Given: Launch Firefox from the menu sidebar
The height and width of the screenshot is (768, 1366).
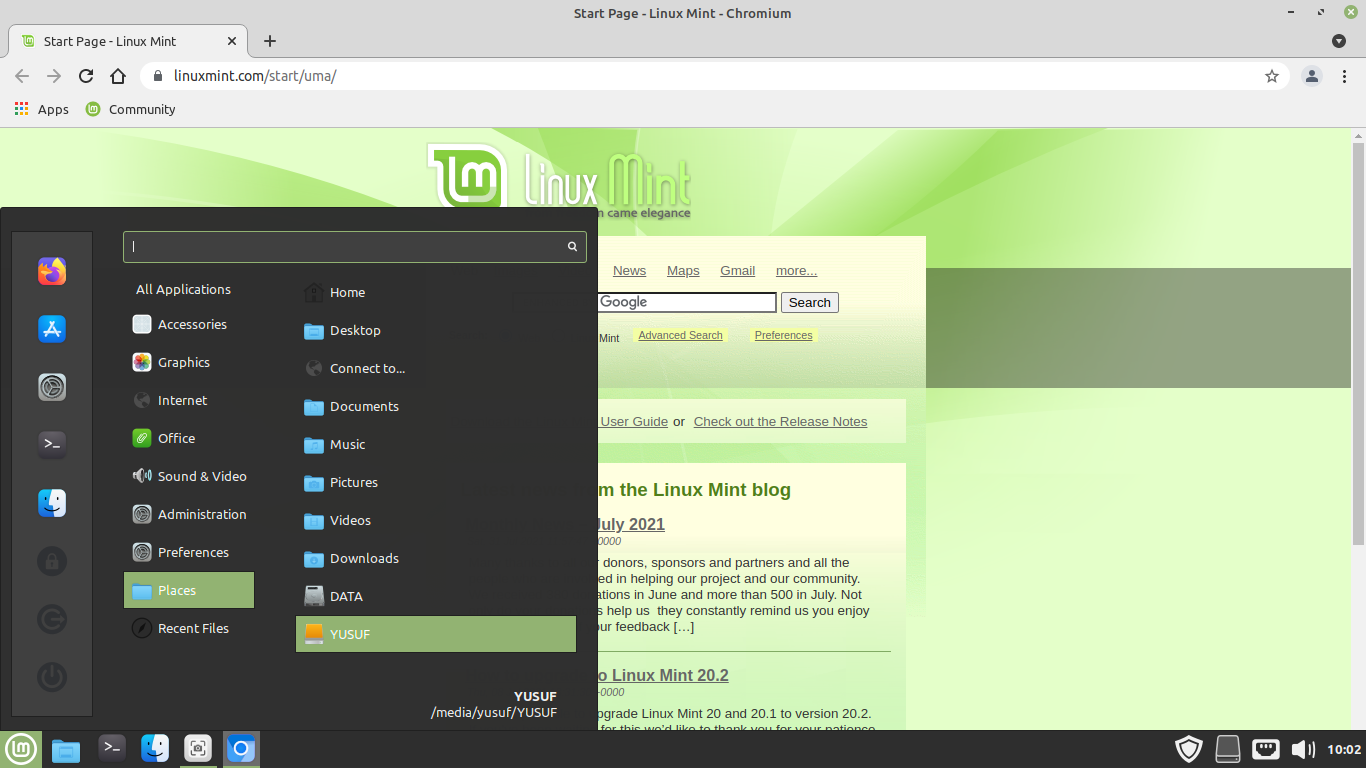Looking at the screenshot, I should [x=52, y=271].
